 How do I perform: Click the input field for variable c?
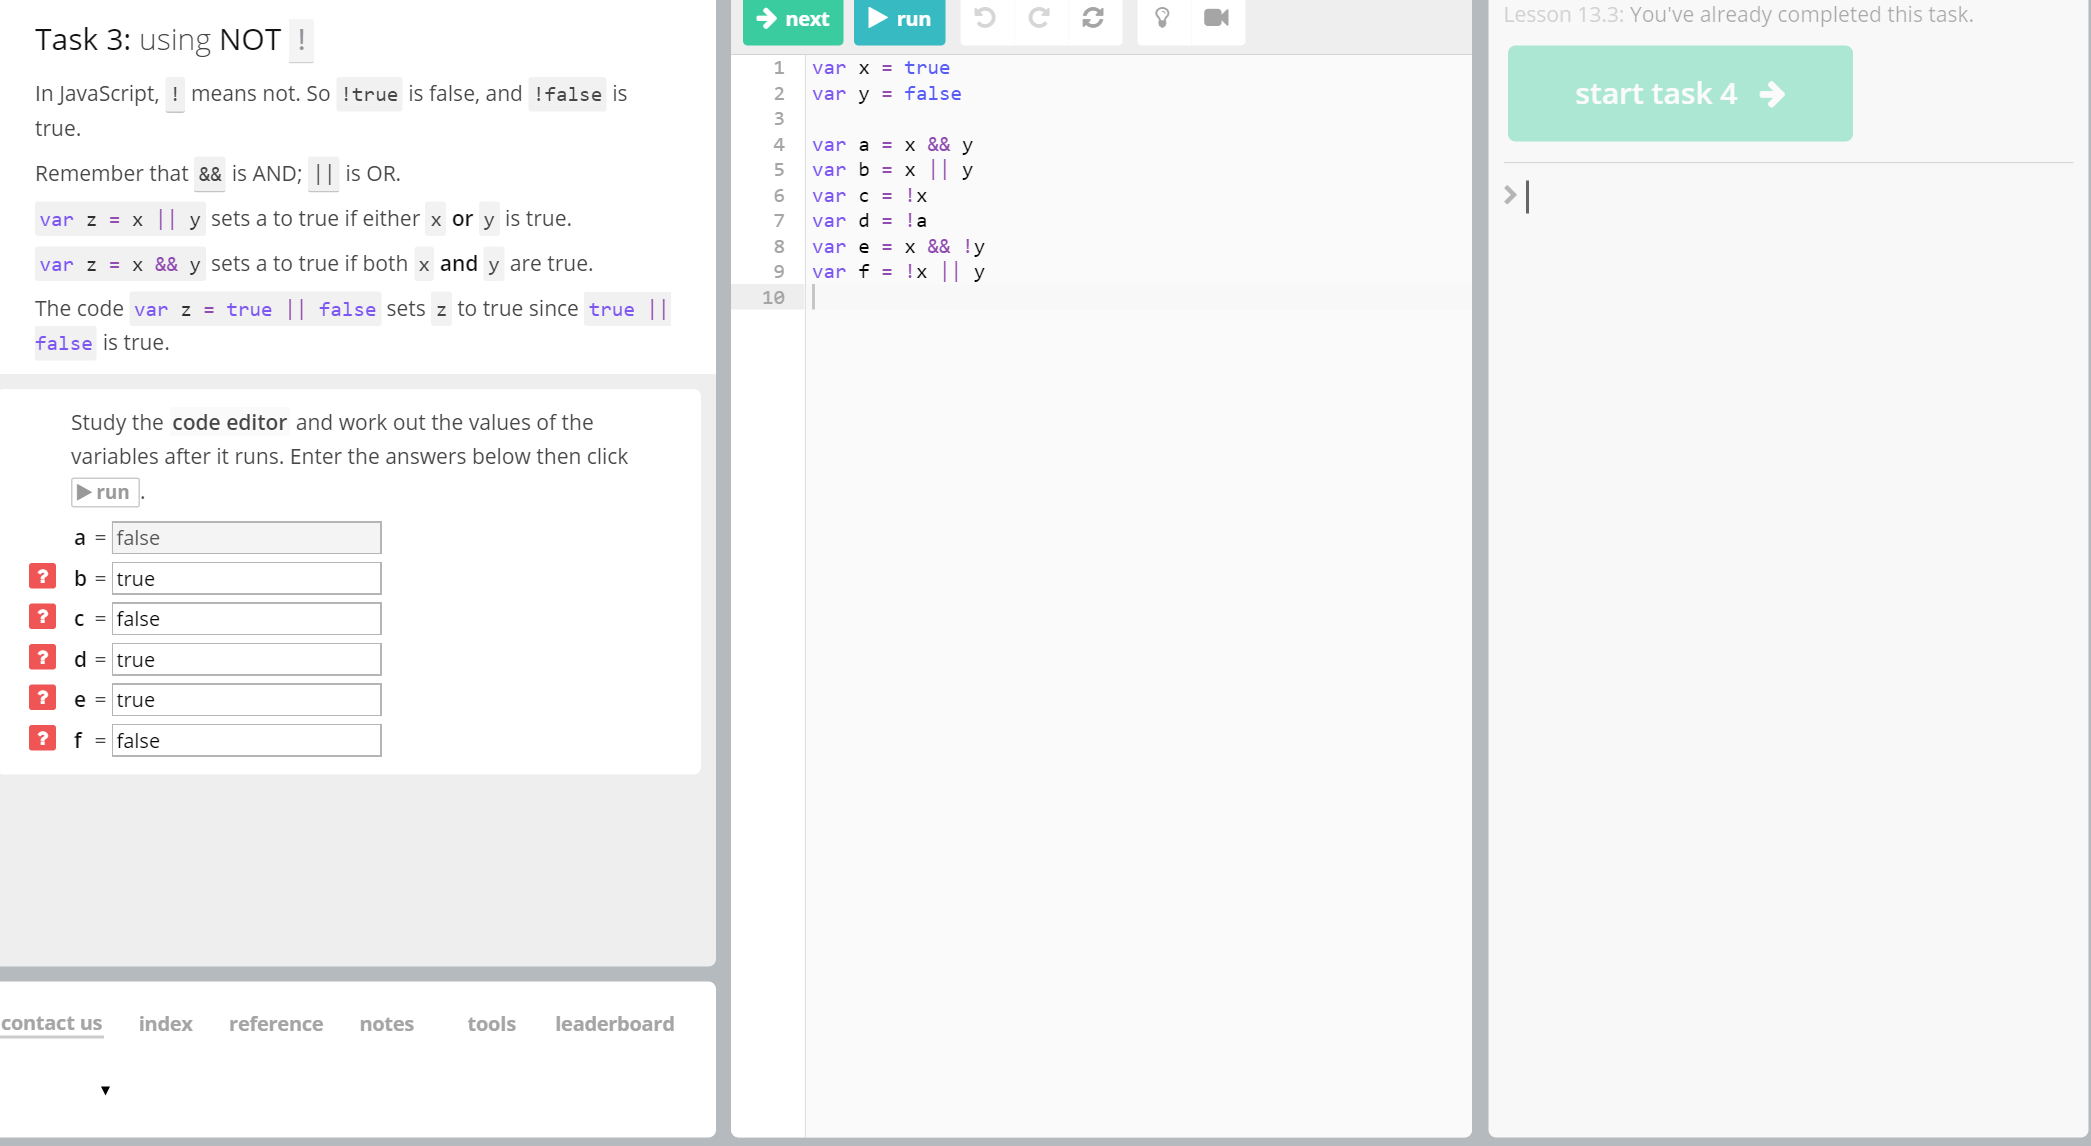(x=246, y=619)
